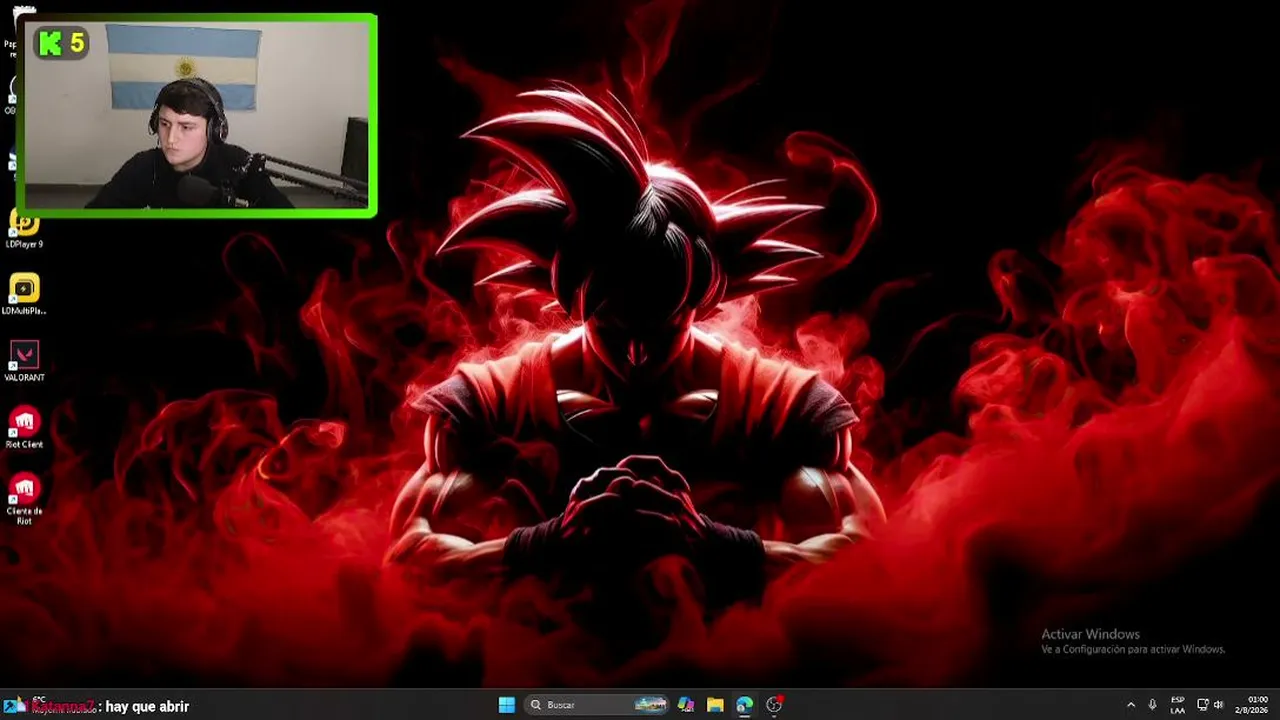The height and width of the screenshot is (720, 1280).
Task: Select the Cliente de Riot desktop icon
Action: pos(24,498)
